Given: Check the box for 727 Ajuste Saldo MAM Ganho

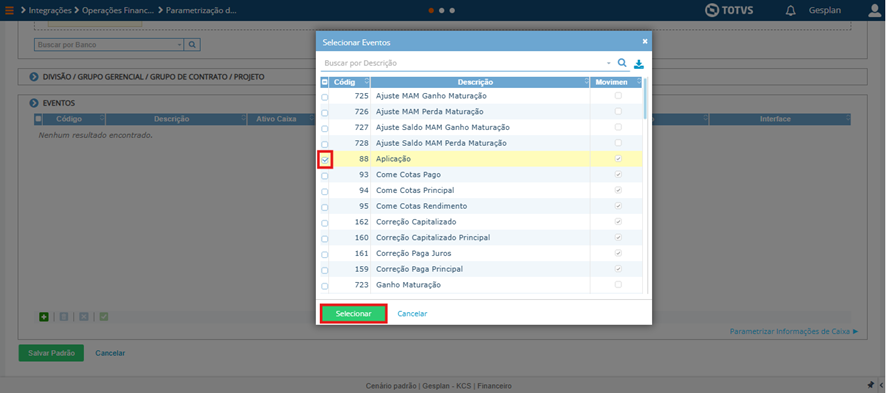Looking at the screenshot, I should [x=324, y=129].
